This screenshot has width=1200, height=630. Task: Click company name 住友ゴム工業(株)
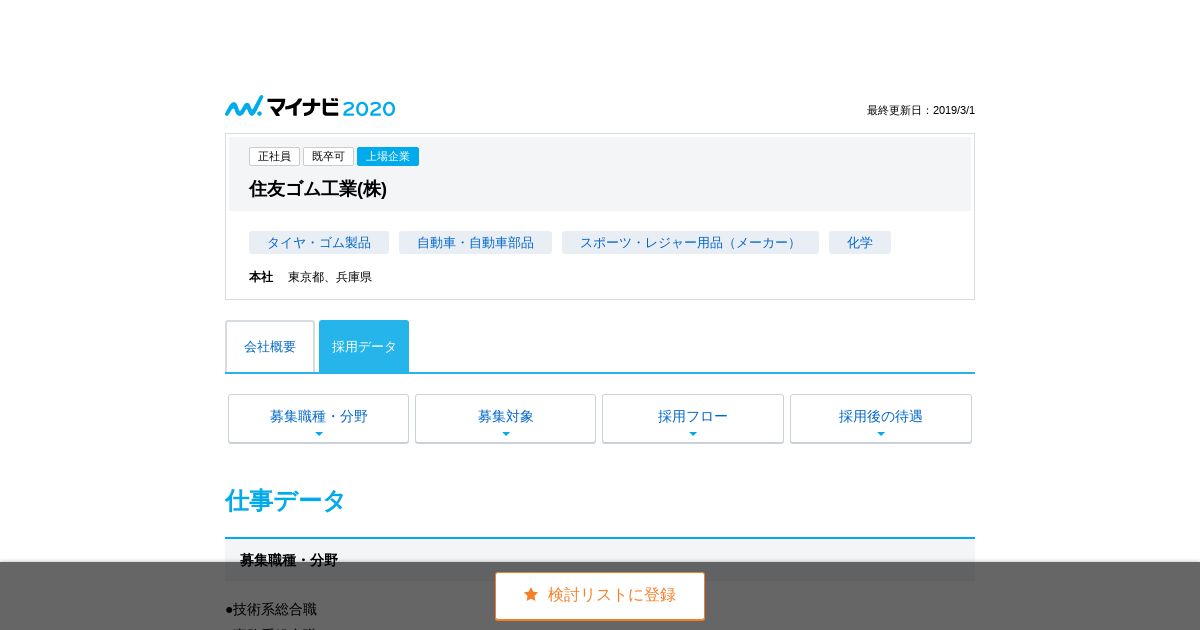(318, 189)
